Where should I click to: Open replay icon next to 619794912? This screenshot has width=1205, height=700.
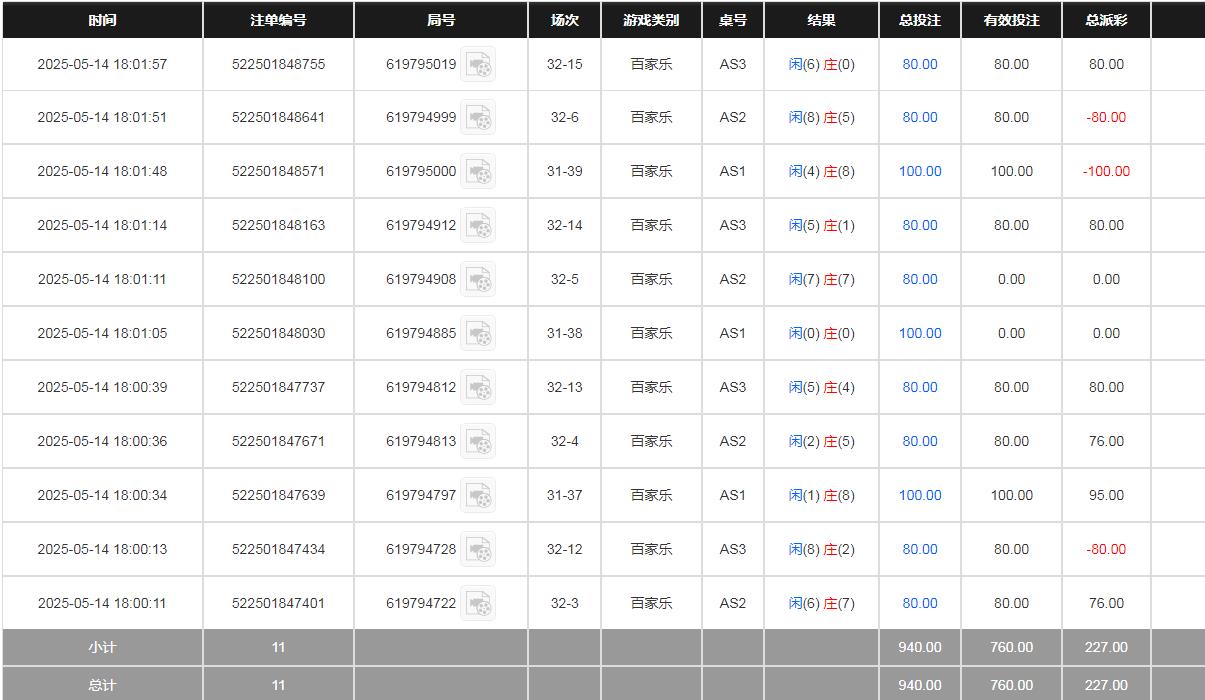click(x=478, y=226)
